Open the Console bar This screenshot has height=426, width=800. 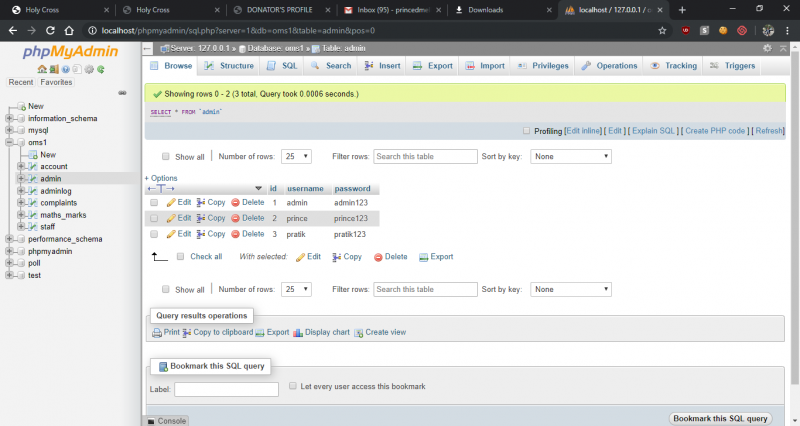[x=167, y=421]
